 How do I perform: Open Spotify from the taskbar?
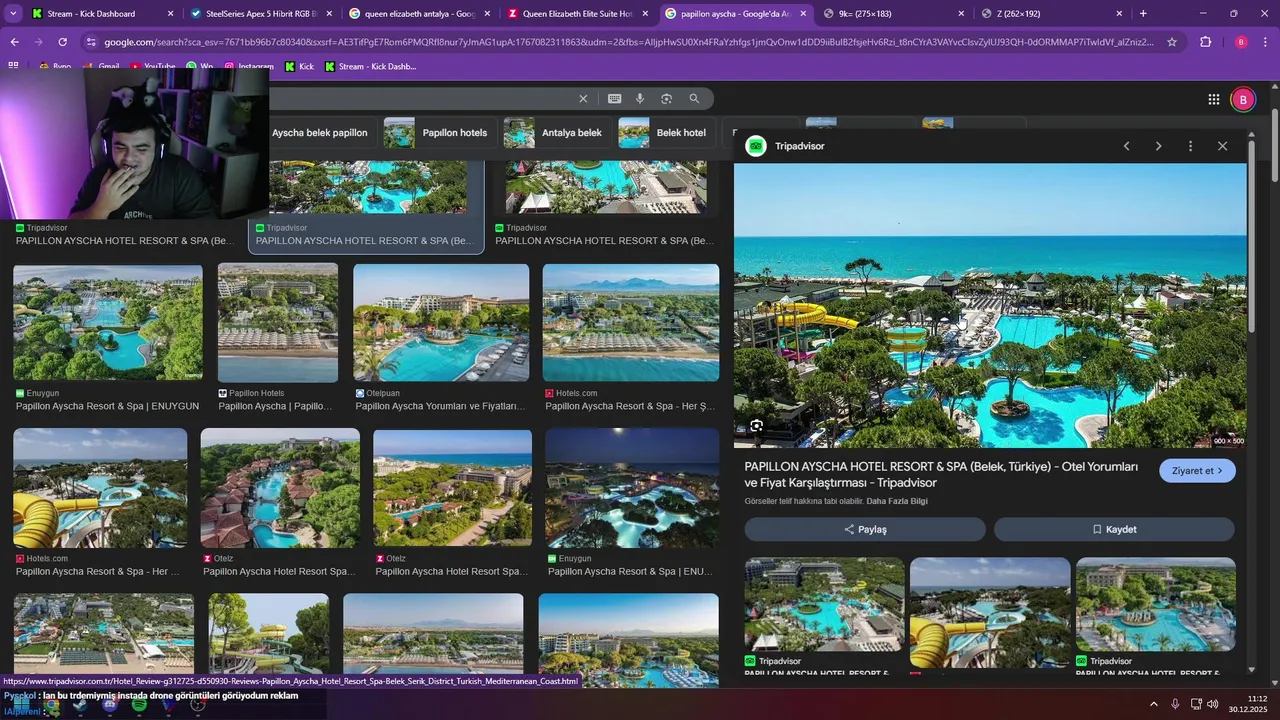click(139, 705)
